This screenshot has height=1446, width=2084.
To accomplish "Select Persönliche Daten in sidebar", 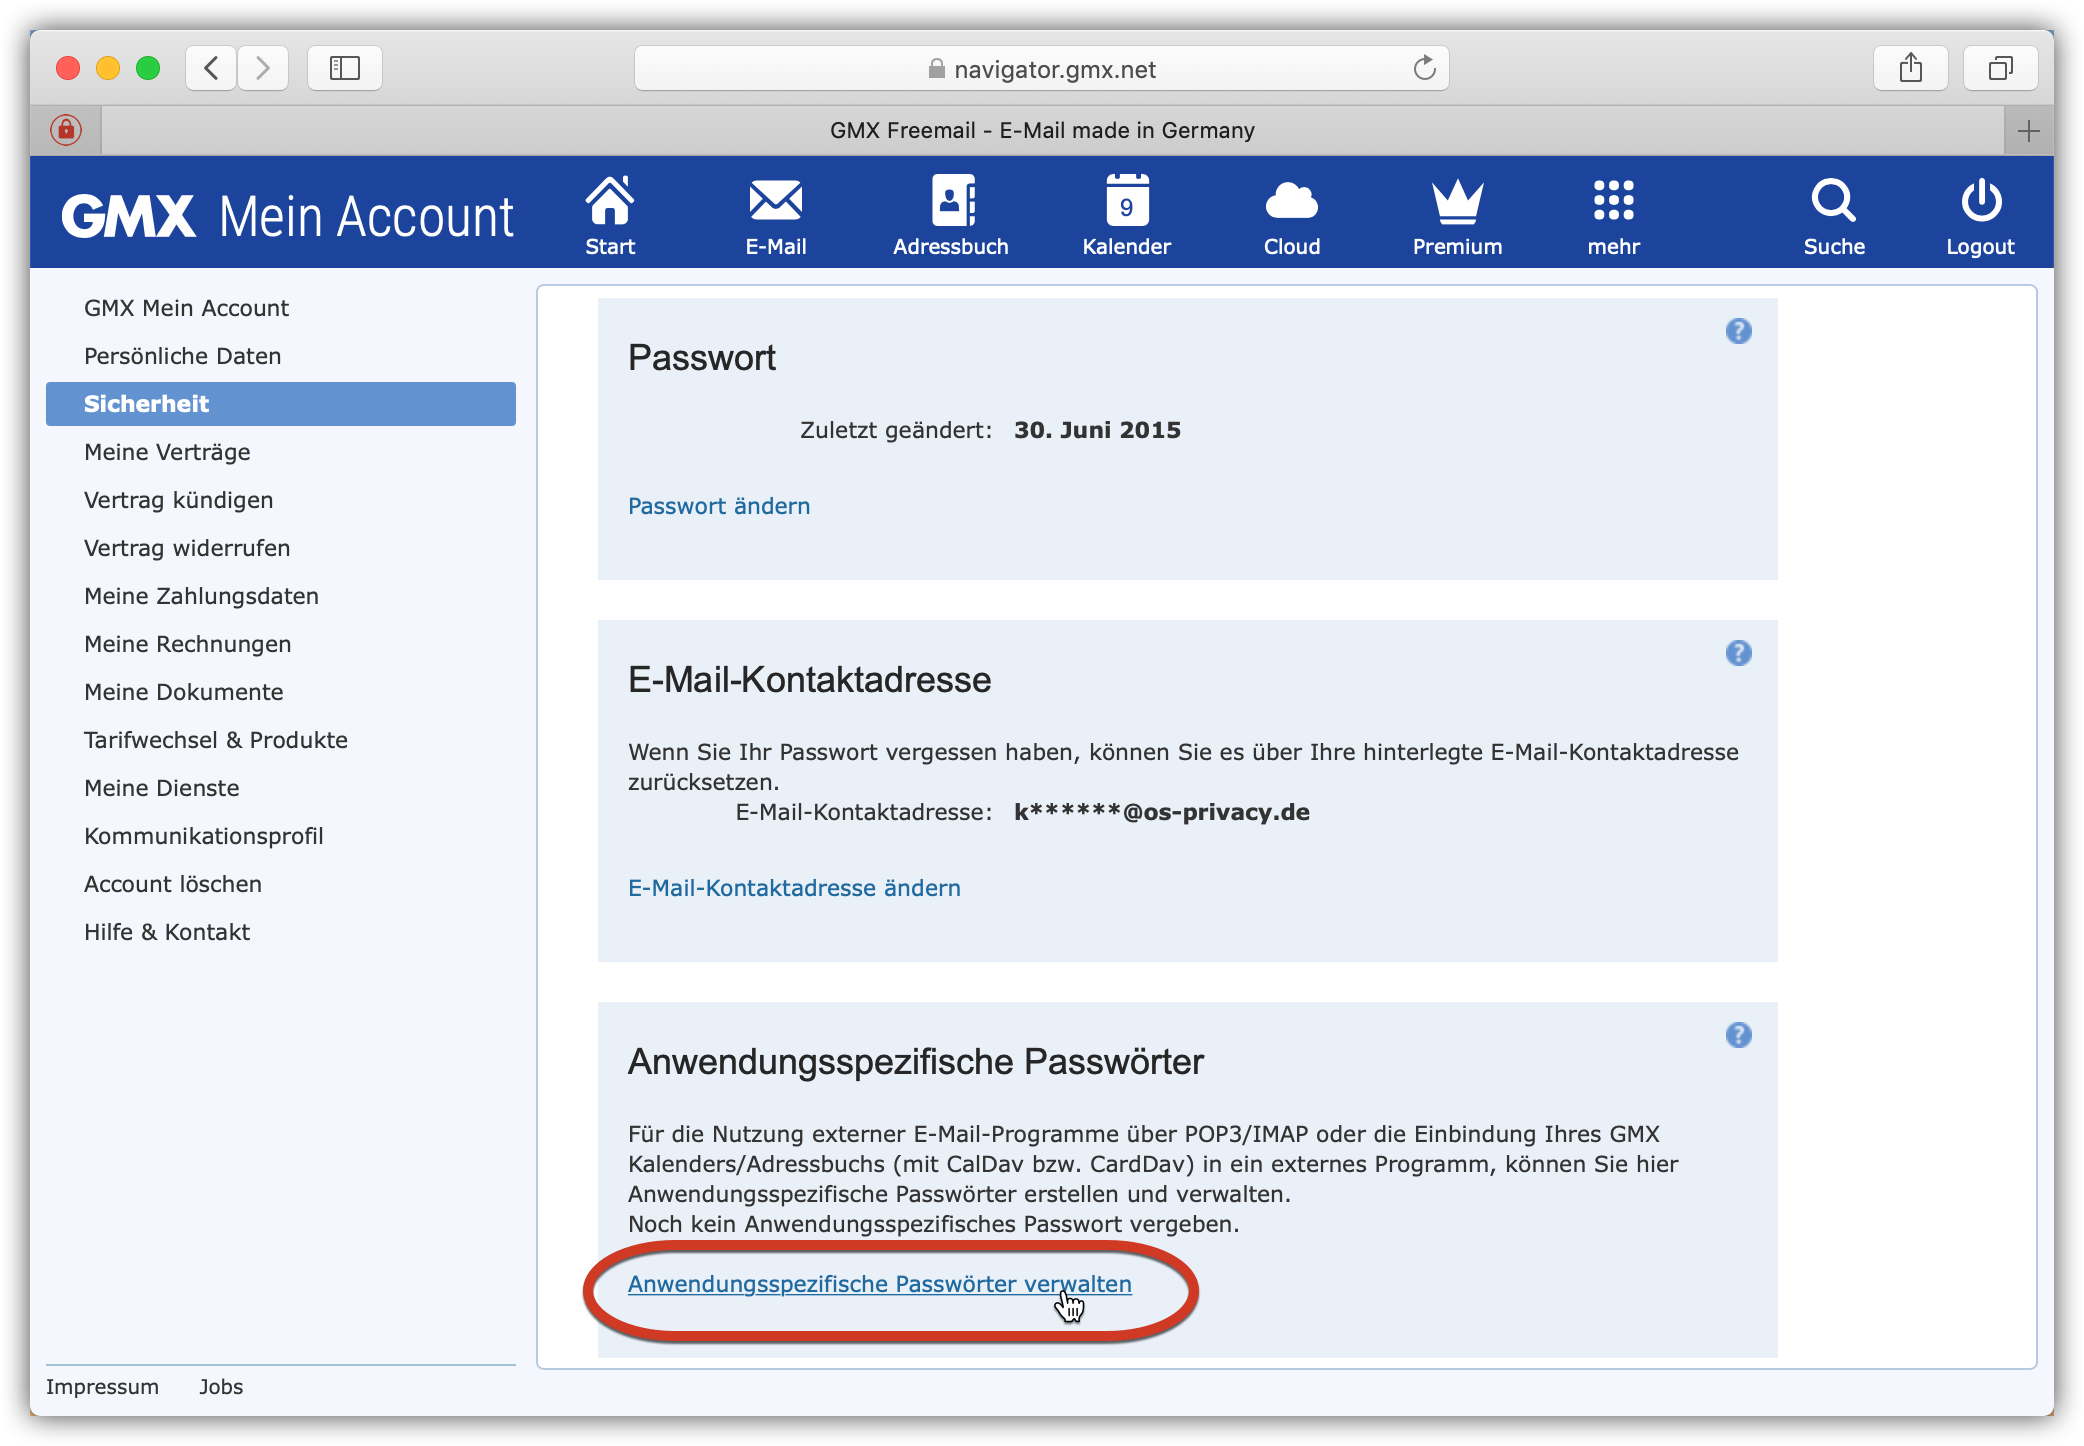I will [x=281, y=356].
